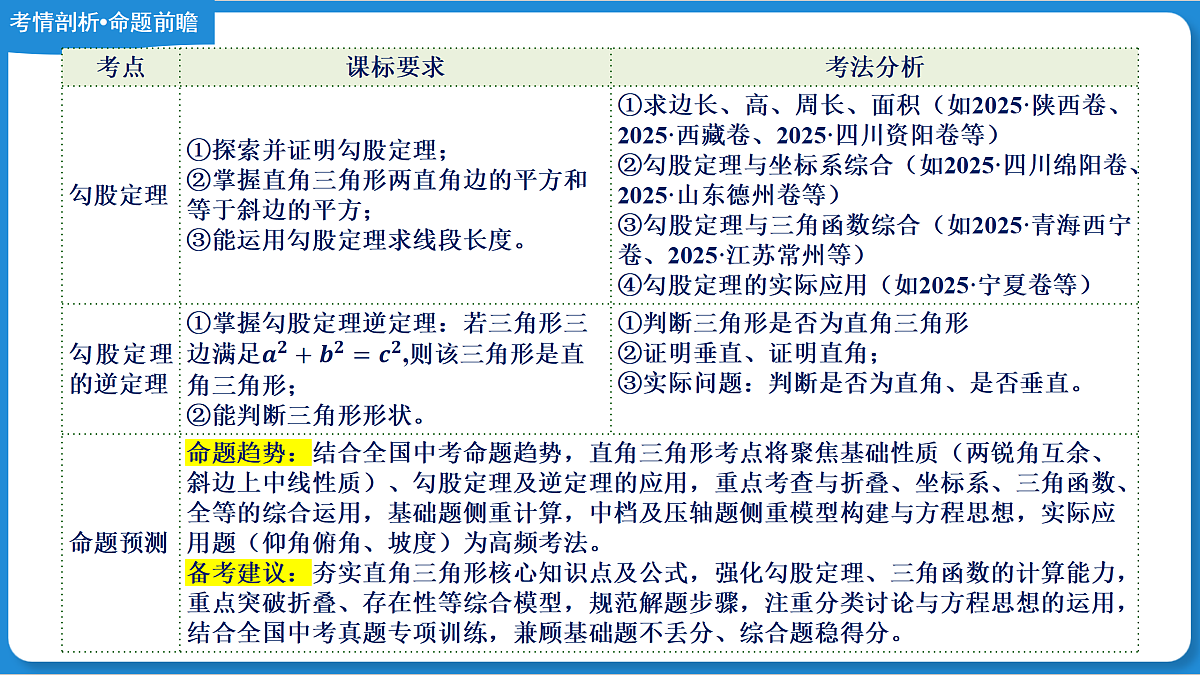Select the 考法分析 column header
The image size is (1200, 675).
(875, 67)
